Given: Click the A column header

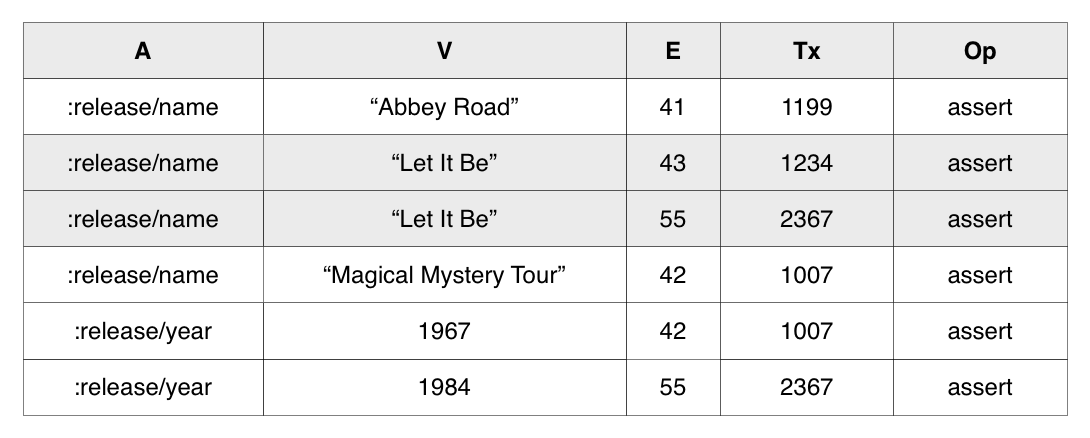Looking at the screenshot, I should (x=143, y=51).
